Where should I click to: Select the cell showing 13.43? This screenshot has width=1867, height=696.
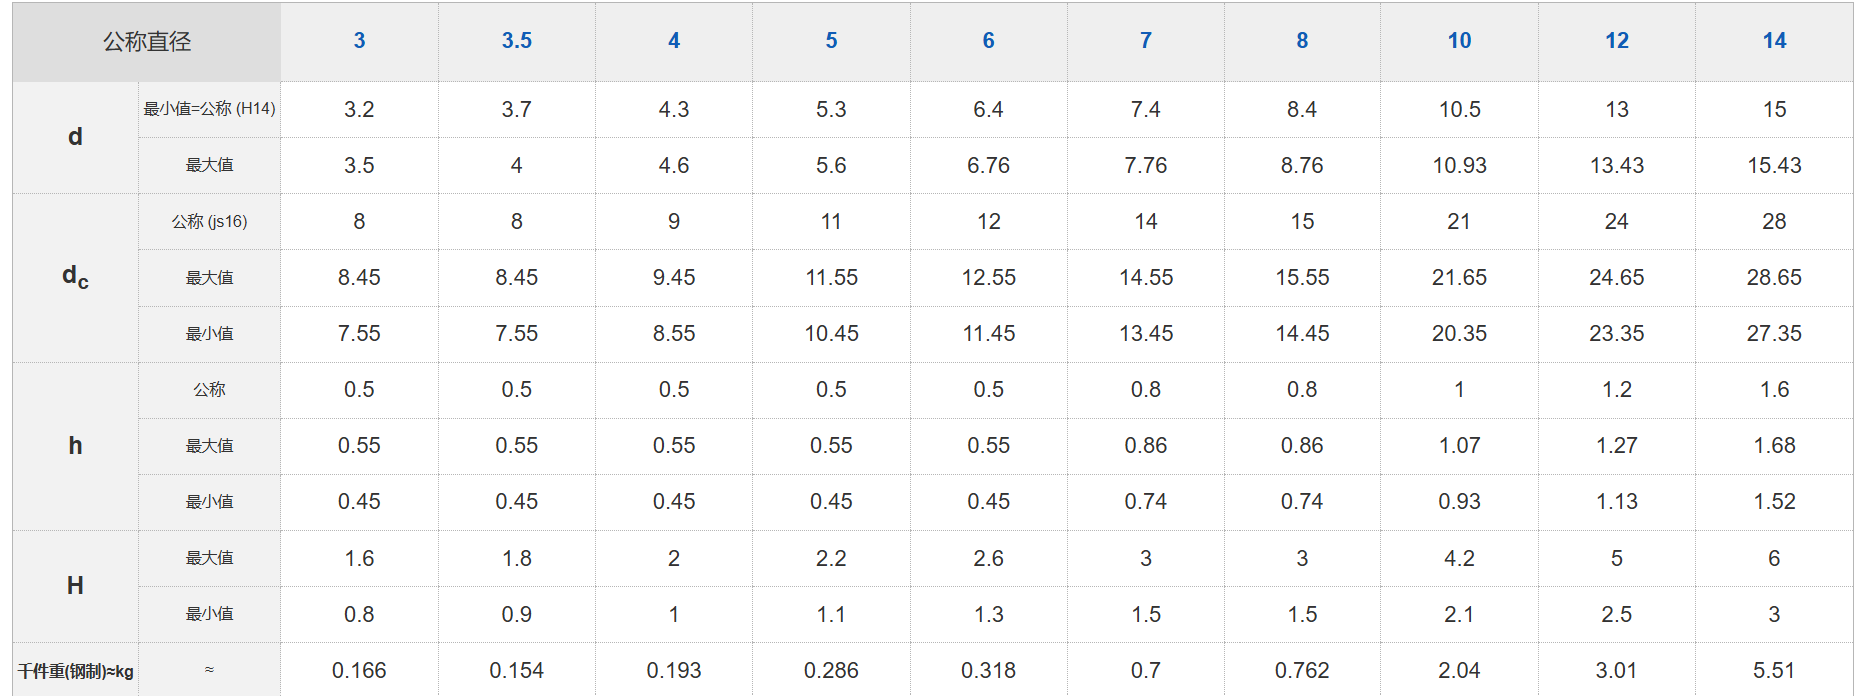(1616, 166)
